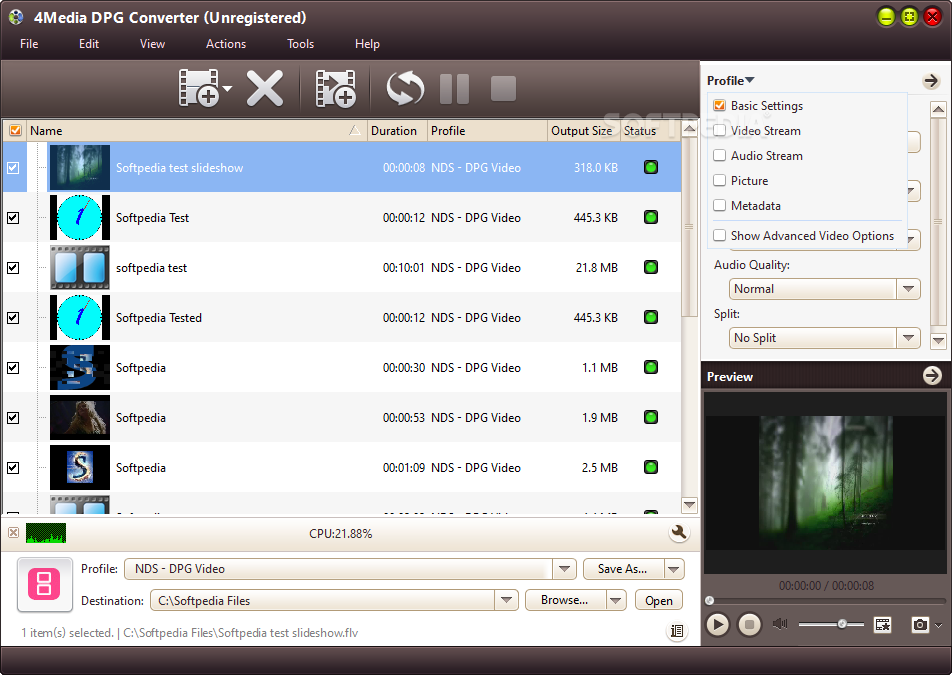Start conversion with the Convert arrows icon

(x=405, y=89)
